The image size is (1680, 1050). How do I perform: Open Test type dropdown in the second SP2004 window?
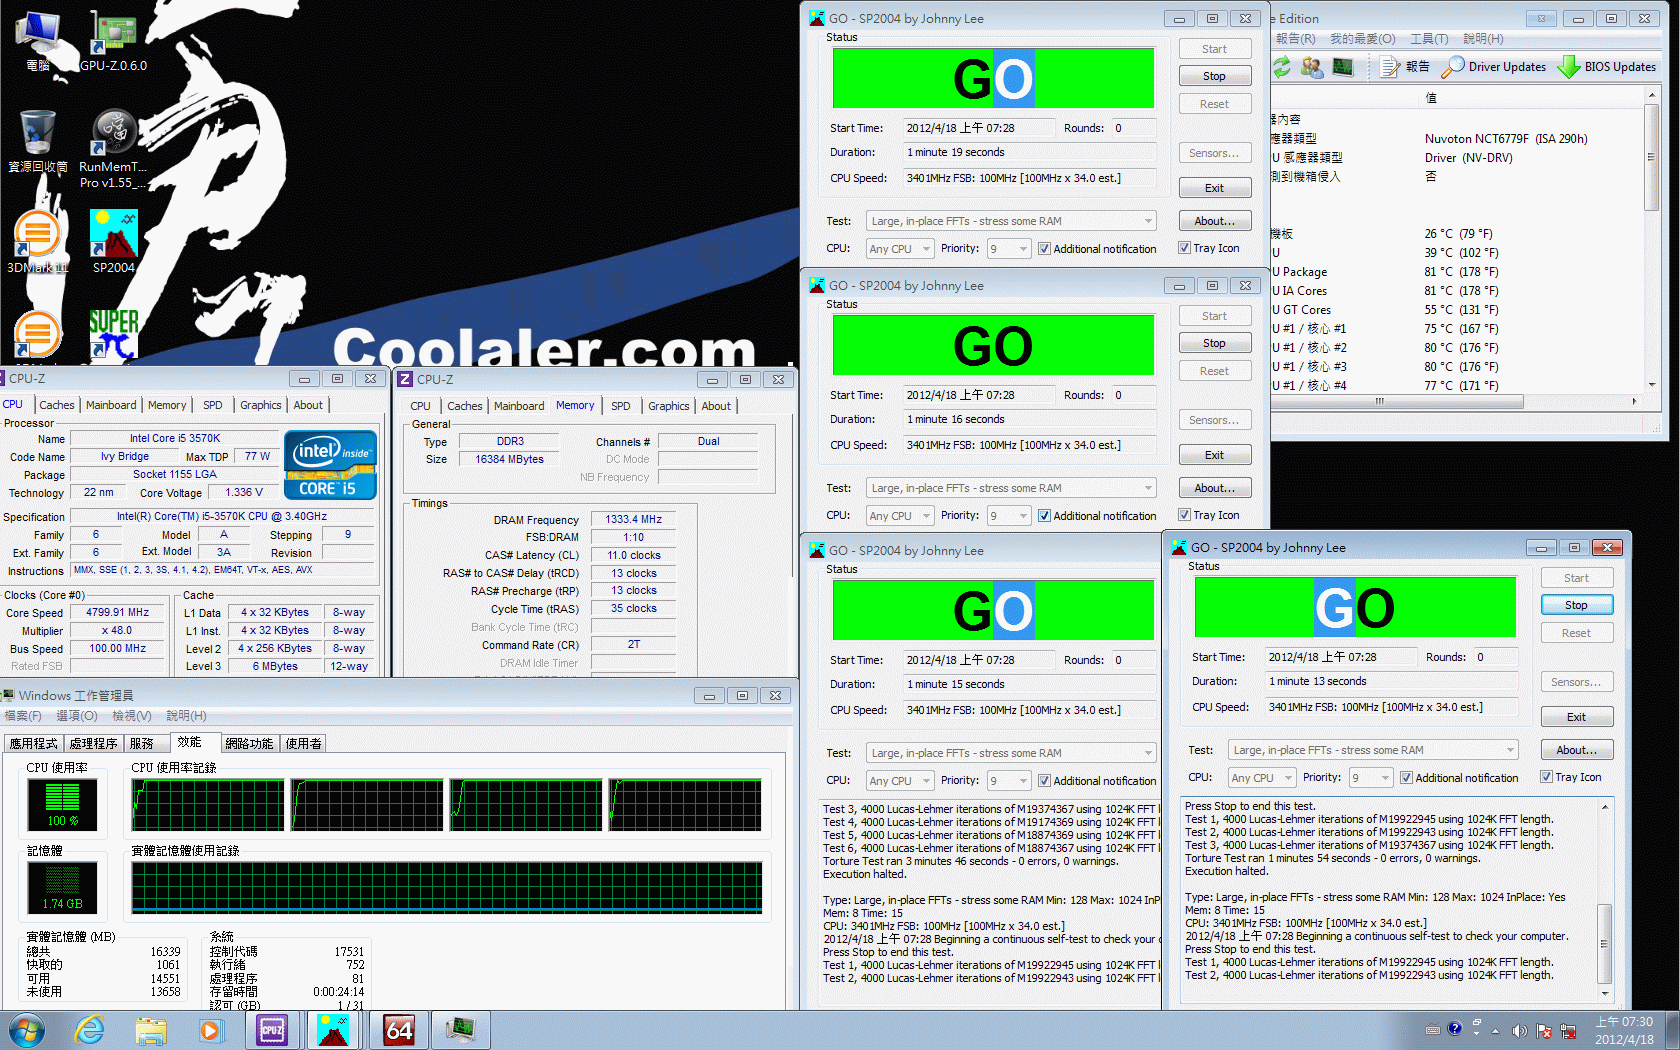pyautogui.click(x=1011, y=488)
